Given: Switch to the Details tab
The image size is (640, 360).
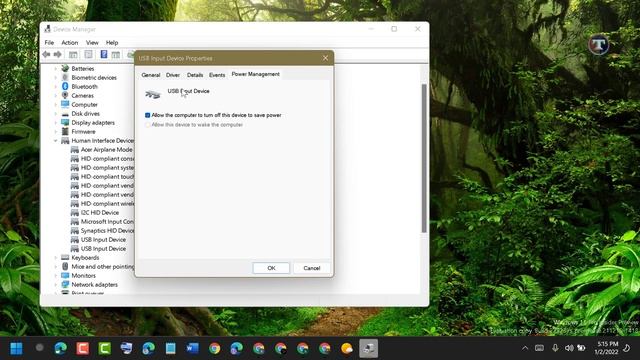Looking at the screenshot, I should click(195, 75).
